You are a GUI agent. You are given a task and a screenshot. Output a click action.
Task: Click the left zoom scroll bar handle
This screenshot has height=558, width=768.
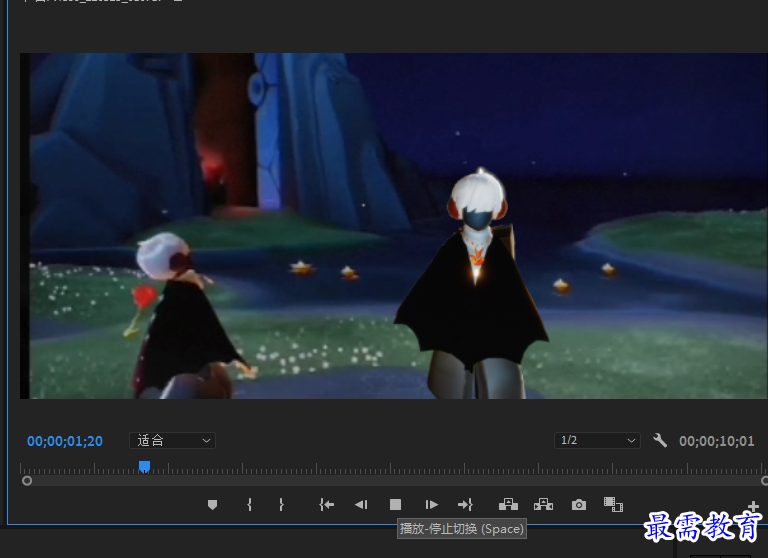pyautogui.click(x=27, y=481)
